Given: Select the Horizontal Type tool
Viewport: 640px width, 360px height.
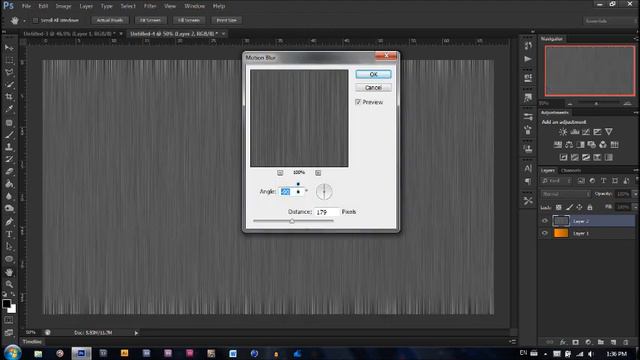Looking at the screenshot, I should 9,234.
